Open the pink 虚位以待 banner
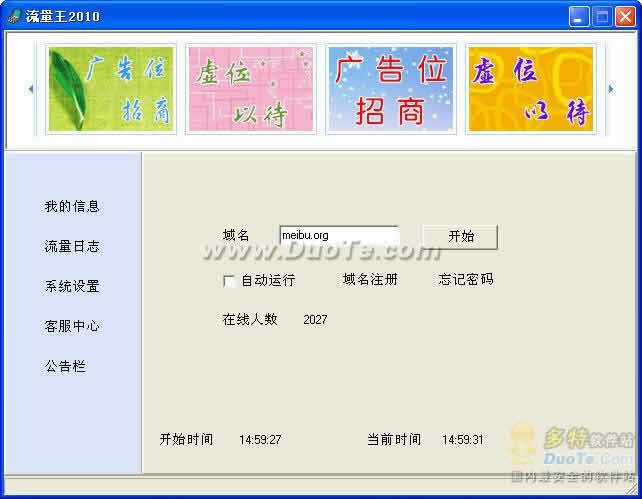 pos(251,89)
